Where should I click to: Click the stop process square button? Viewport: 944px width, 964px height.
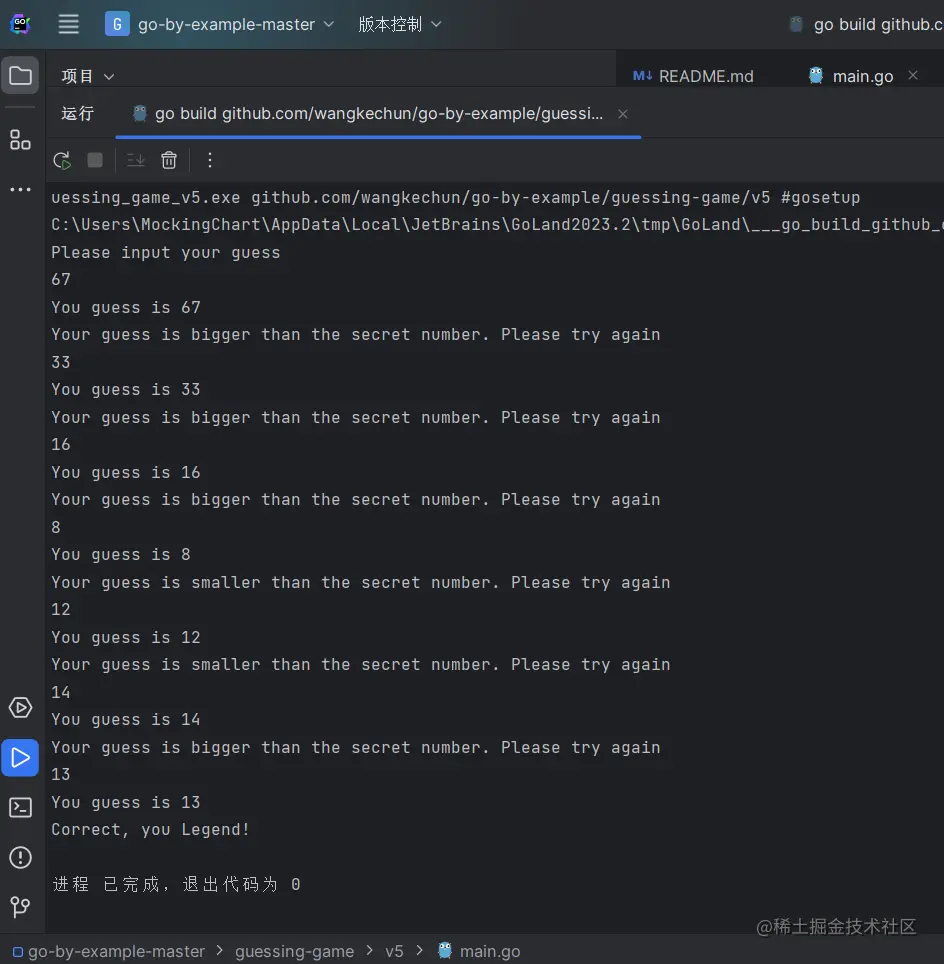pos(95,160)
